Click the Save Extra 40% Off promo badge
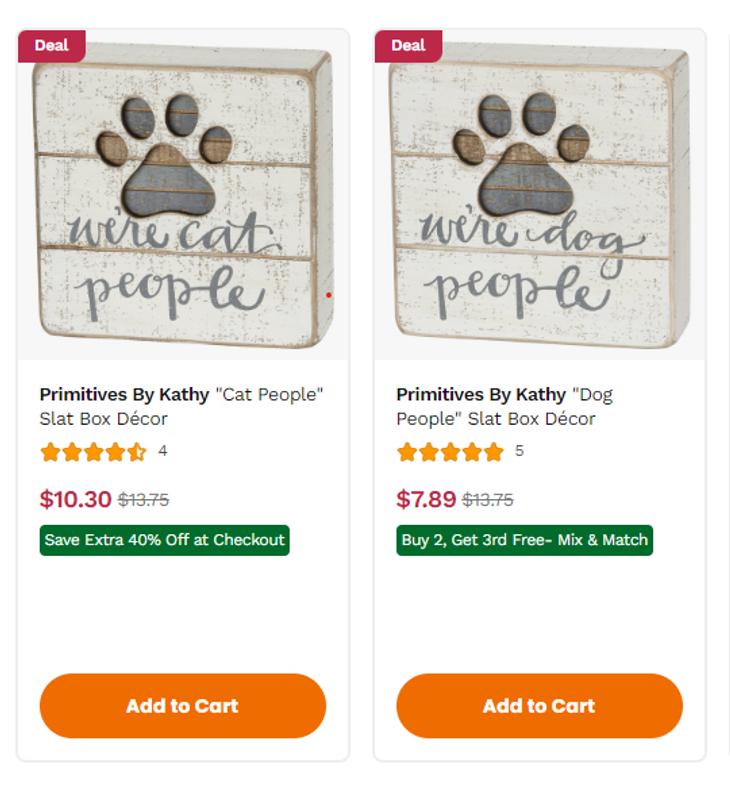 [165, 540]
